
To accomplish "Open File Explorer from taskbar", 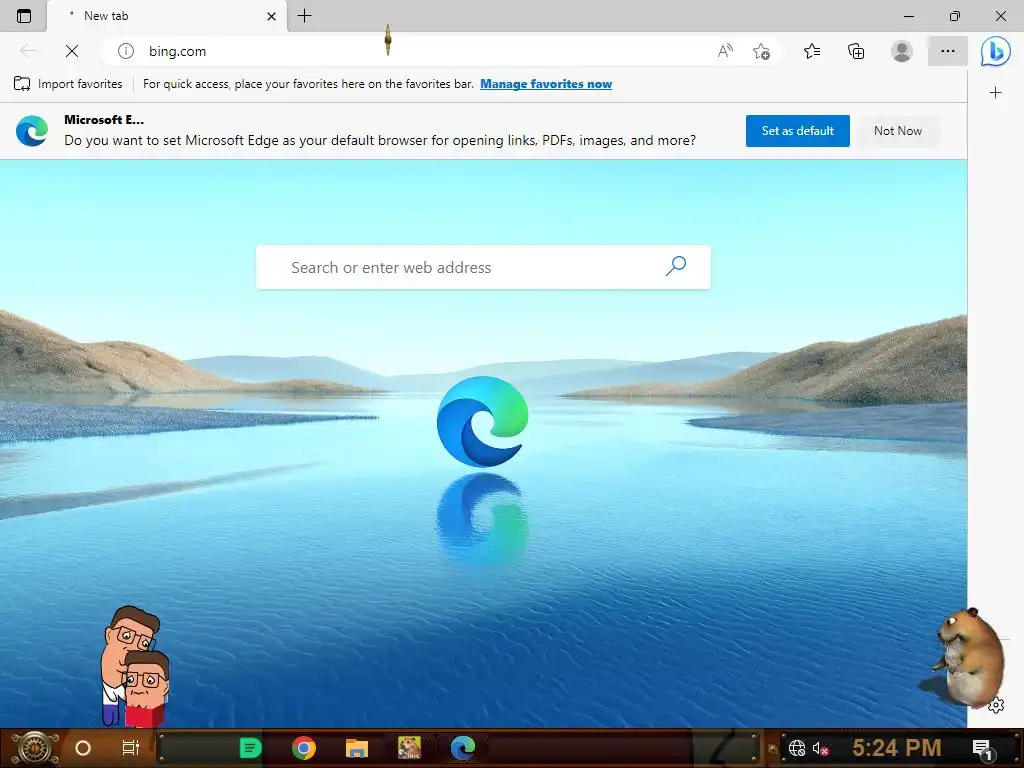I will [x=357, y=748].
